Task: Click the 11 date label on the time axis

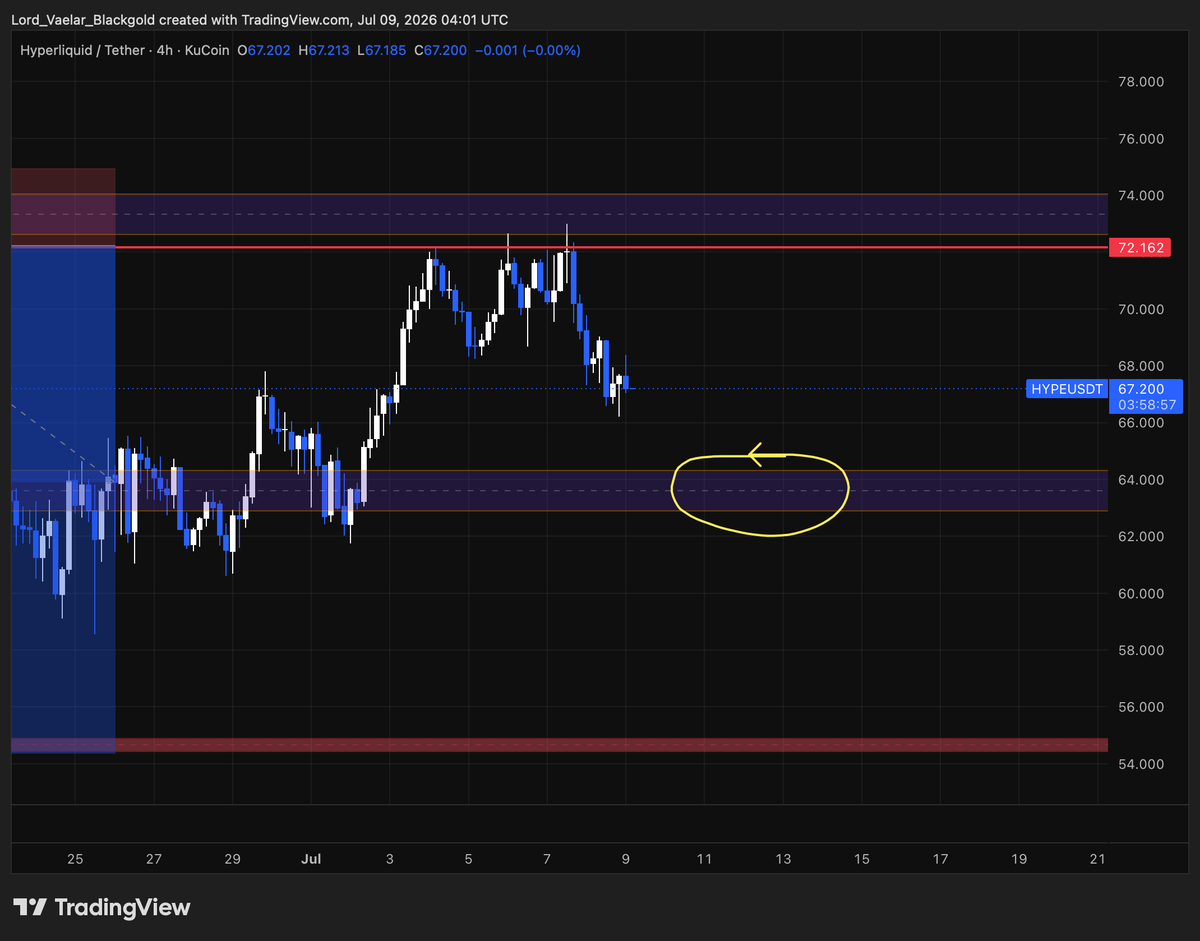Action: coord(704,859)
